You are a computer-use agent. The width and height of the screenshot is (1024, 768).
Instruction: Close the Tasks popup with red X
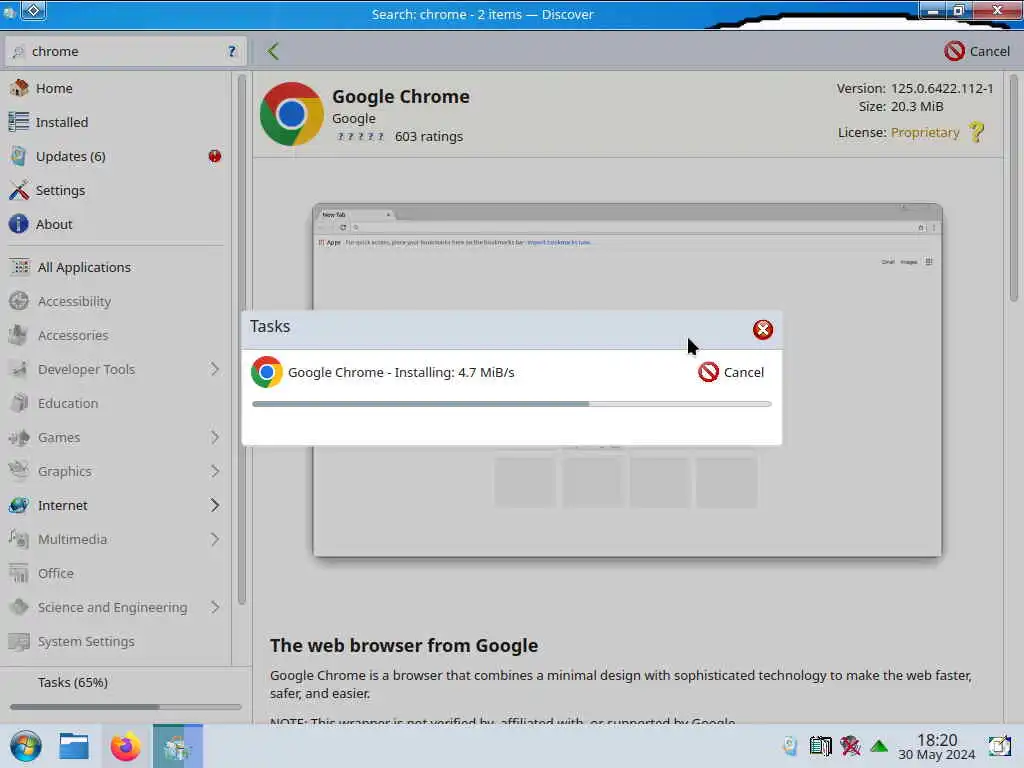(762, 329)
